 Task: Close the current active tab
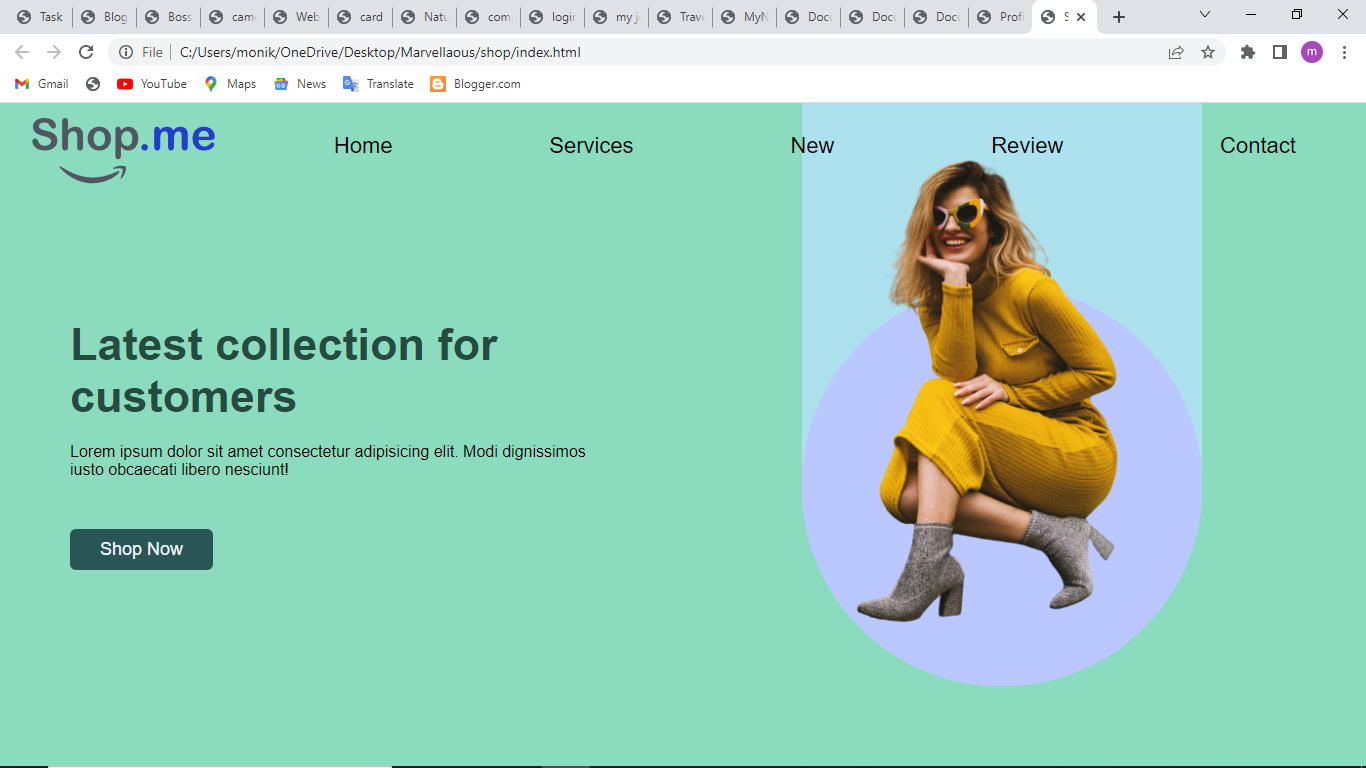coord(1081,17)
